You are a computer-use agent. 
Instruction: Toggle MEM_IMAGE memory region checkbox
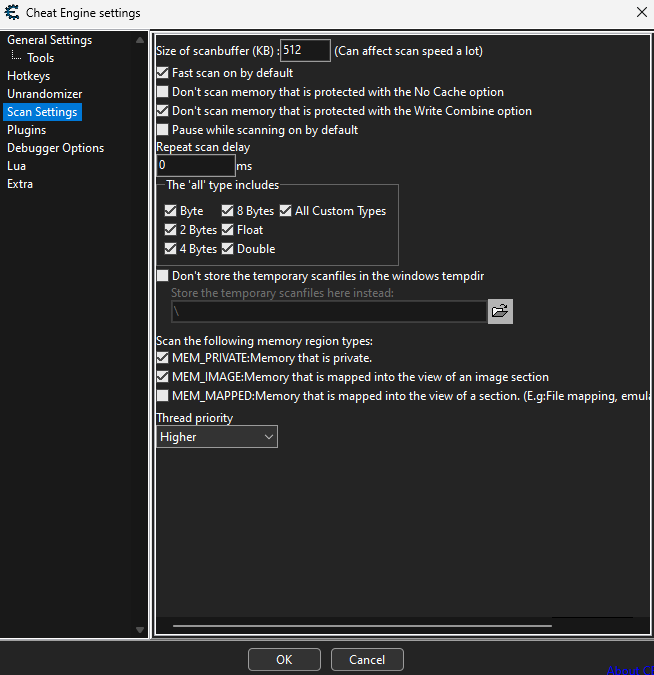tap(163, 377)
